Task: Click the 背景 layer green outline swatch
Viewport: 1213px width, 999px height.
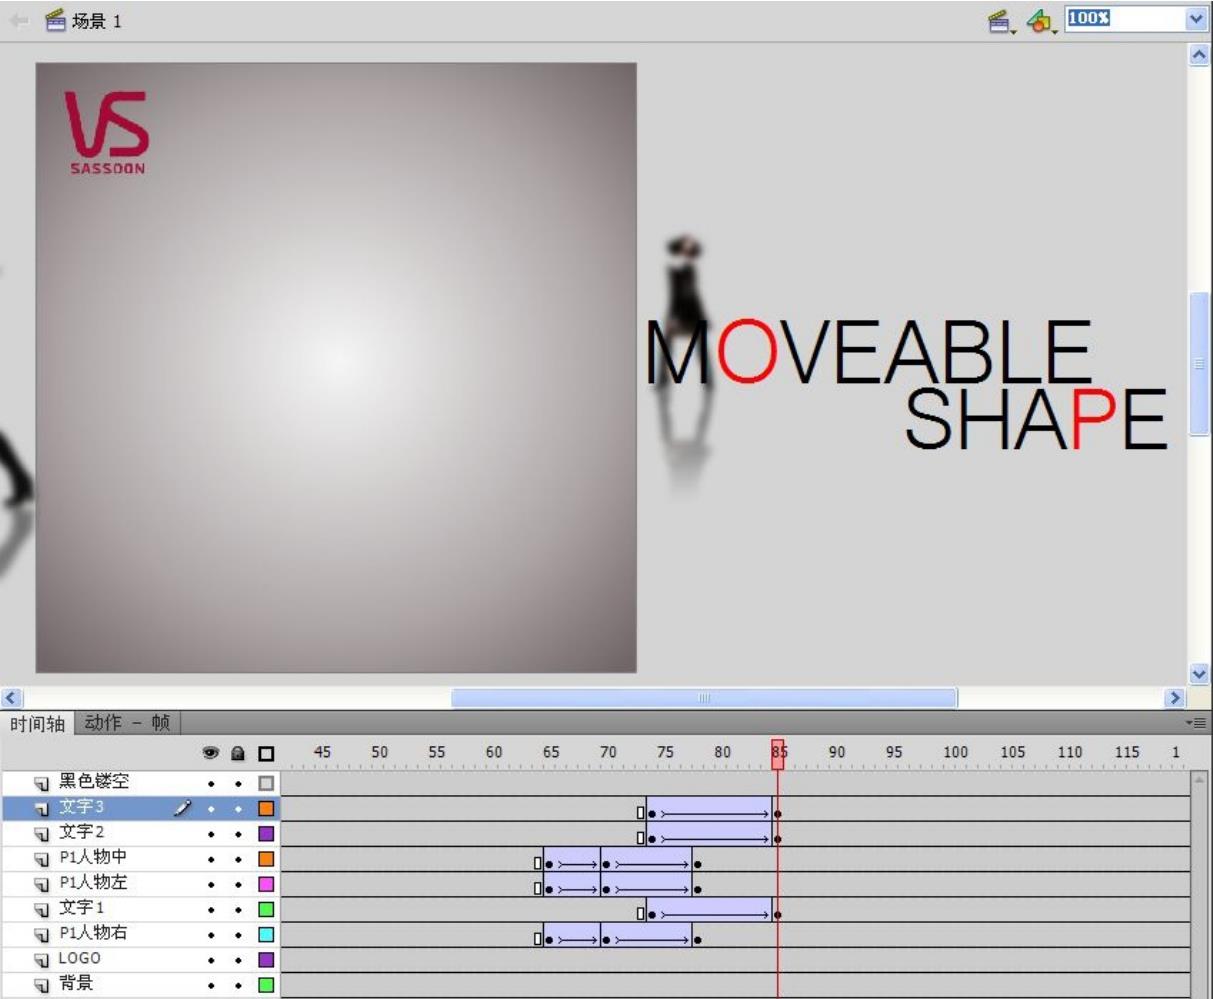Action: click(266, 985)
